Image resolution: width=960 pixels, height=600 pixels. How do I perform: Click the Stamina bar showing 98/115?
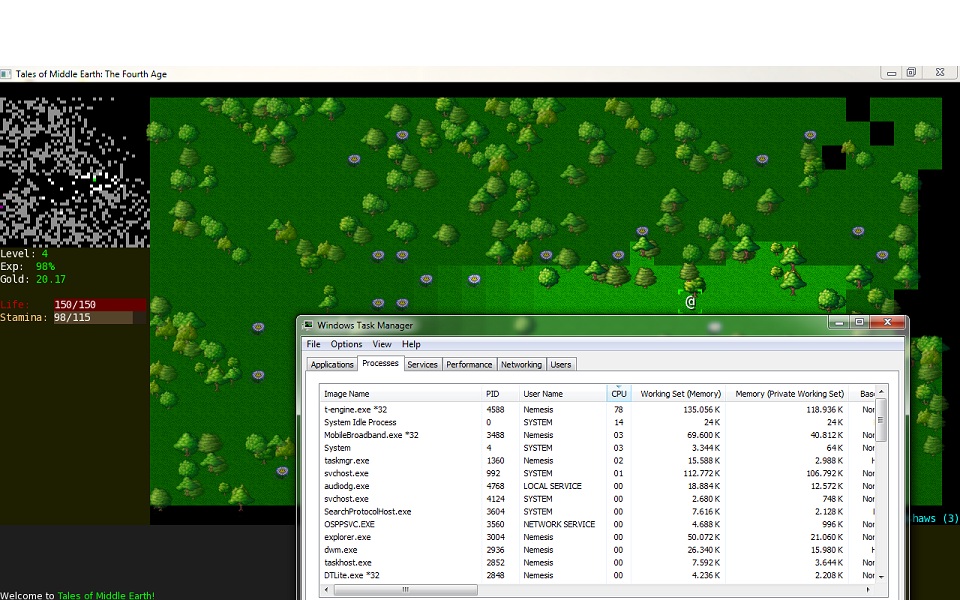[100, 317]
